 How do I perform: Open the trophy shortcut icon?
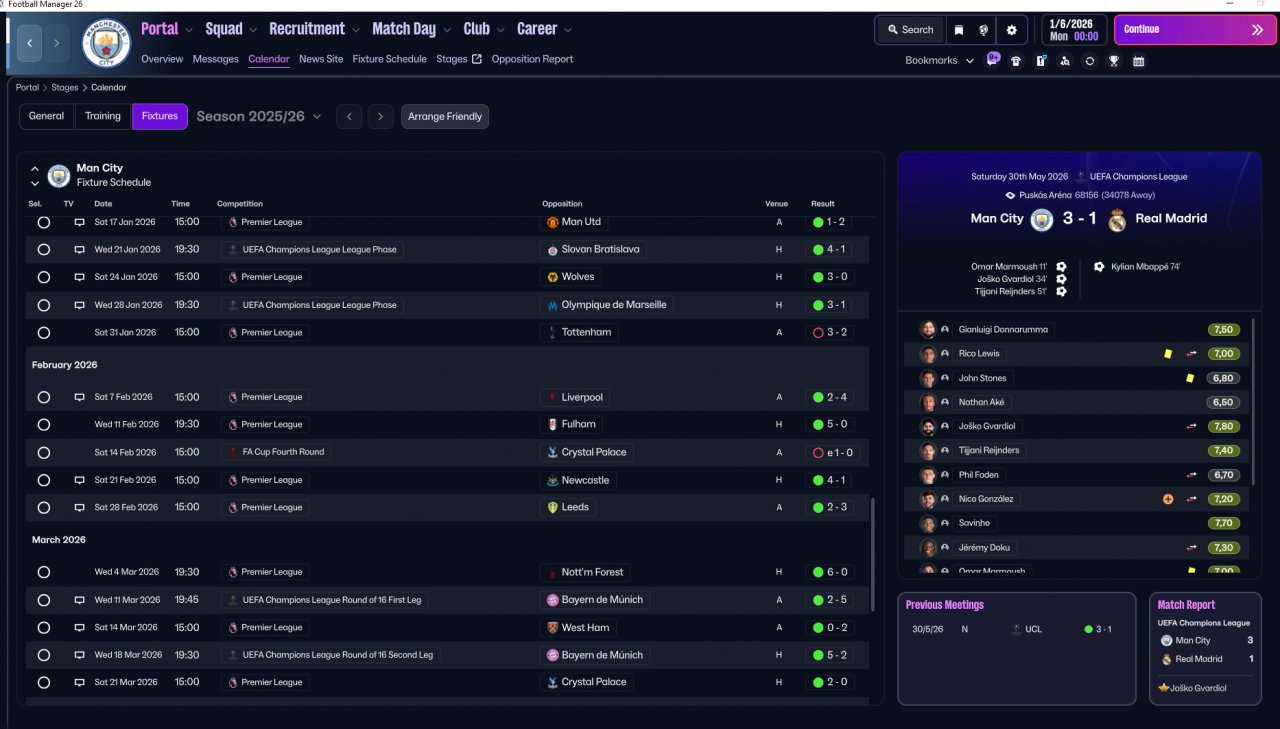pos(1113,61)
